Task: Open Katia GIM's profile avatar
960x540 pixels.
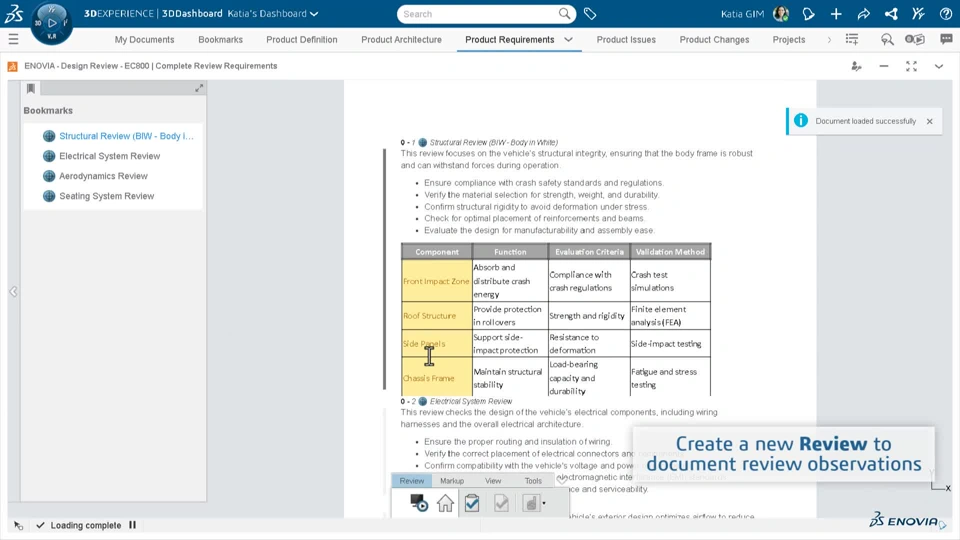Action: (781, 13)
